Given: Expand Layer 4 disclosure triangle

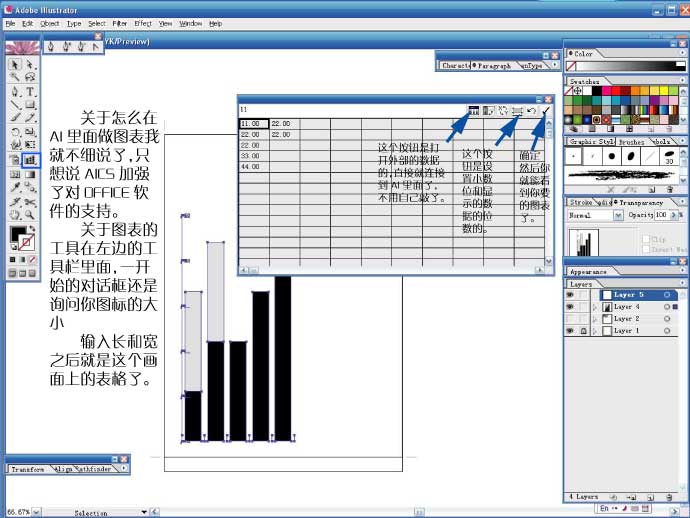Looking at the screenshot, I should coord(595,307).
